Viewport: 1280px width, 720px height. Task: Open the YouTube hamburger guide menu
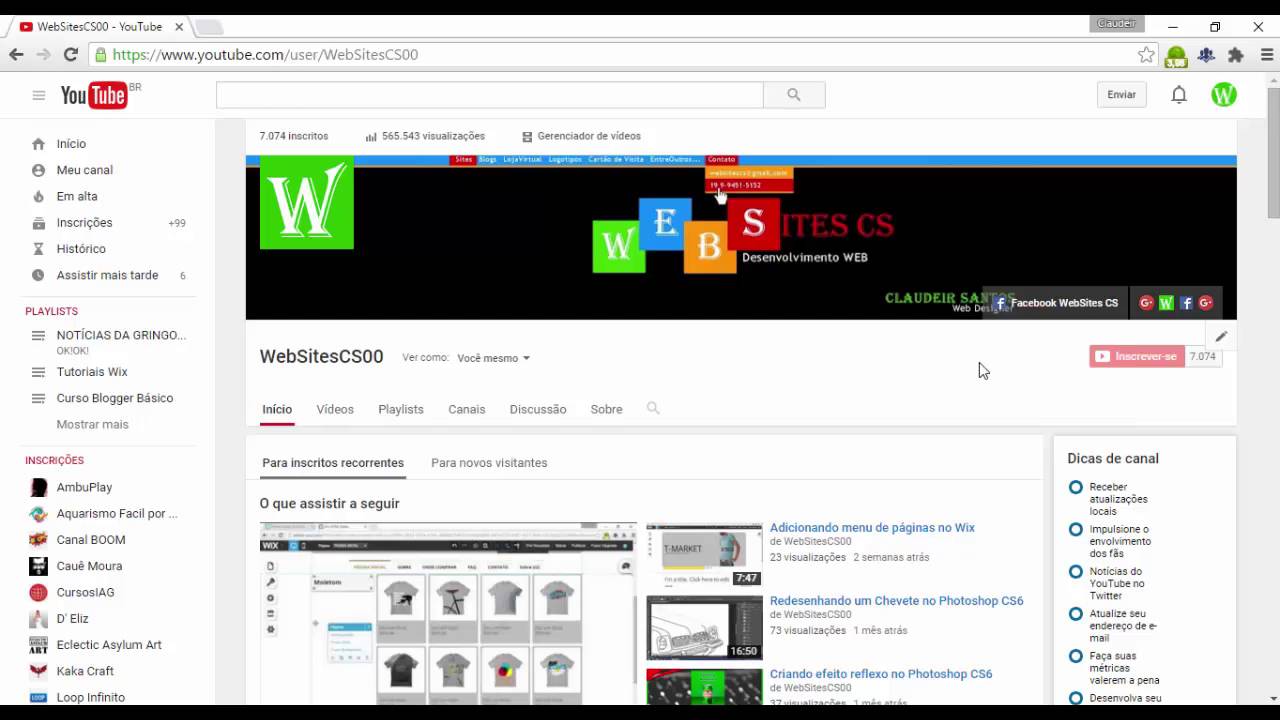coord(38,95)
